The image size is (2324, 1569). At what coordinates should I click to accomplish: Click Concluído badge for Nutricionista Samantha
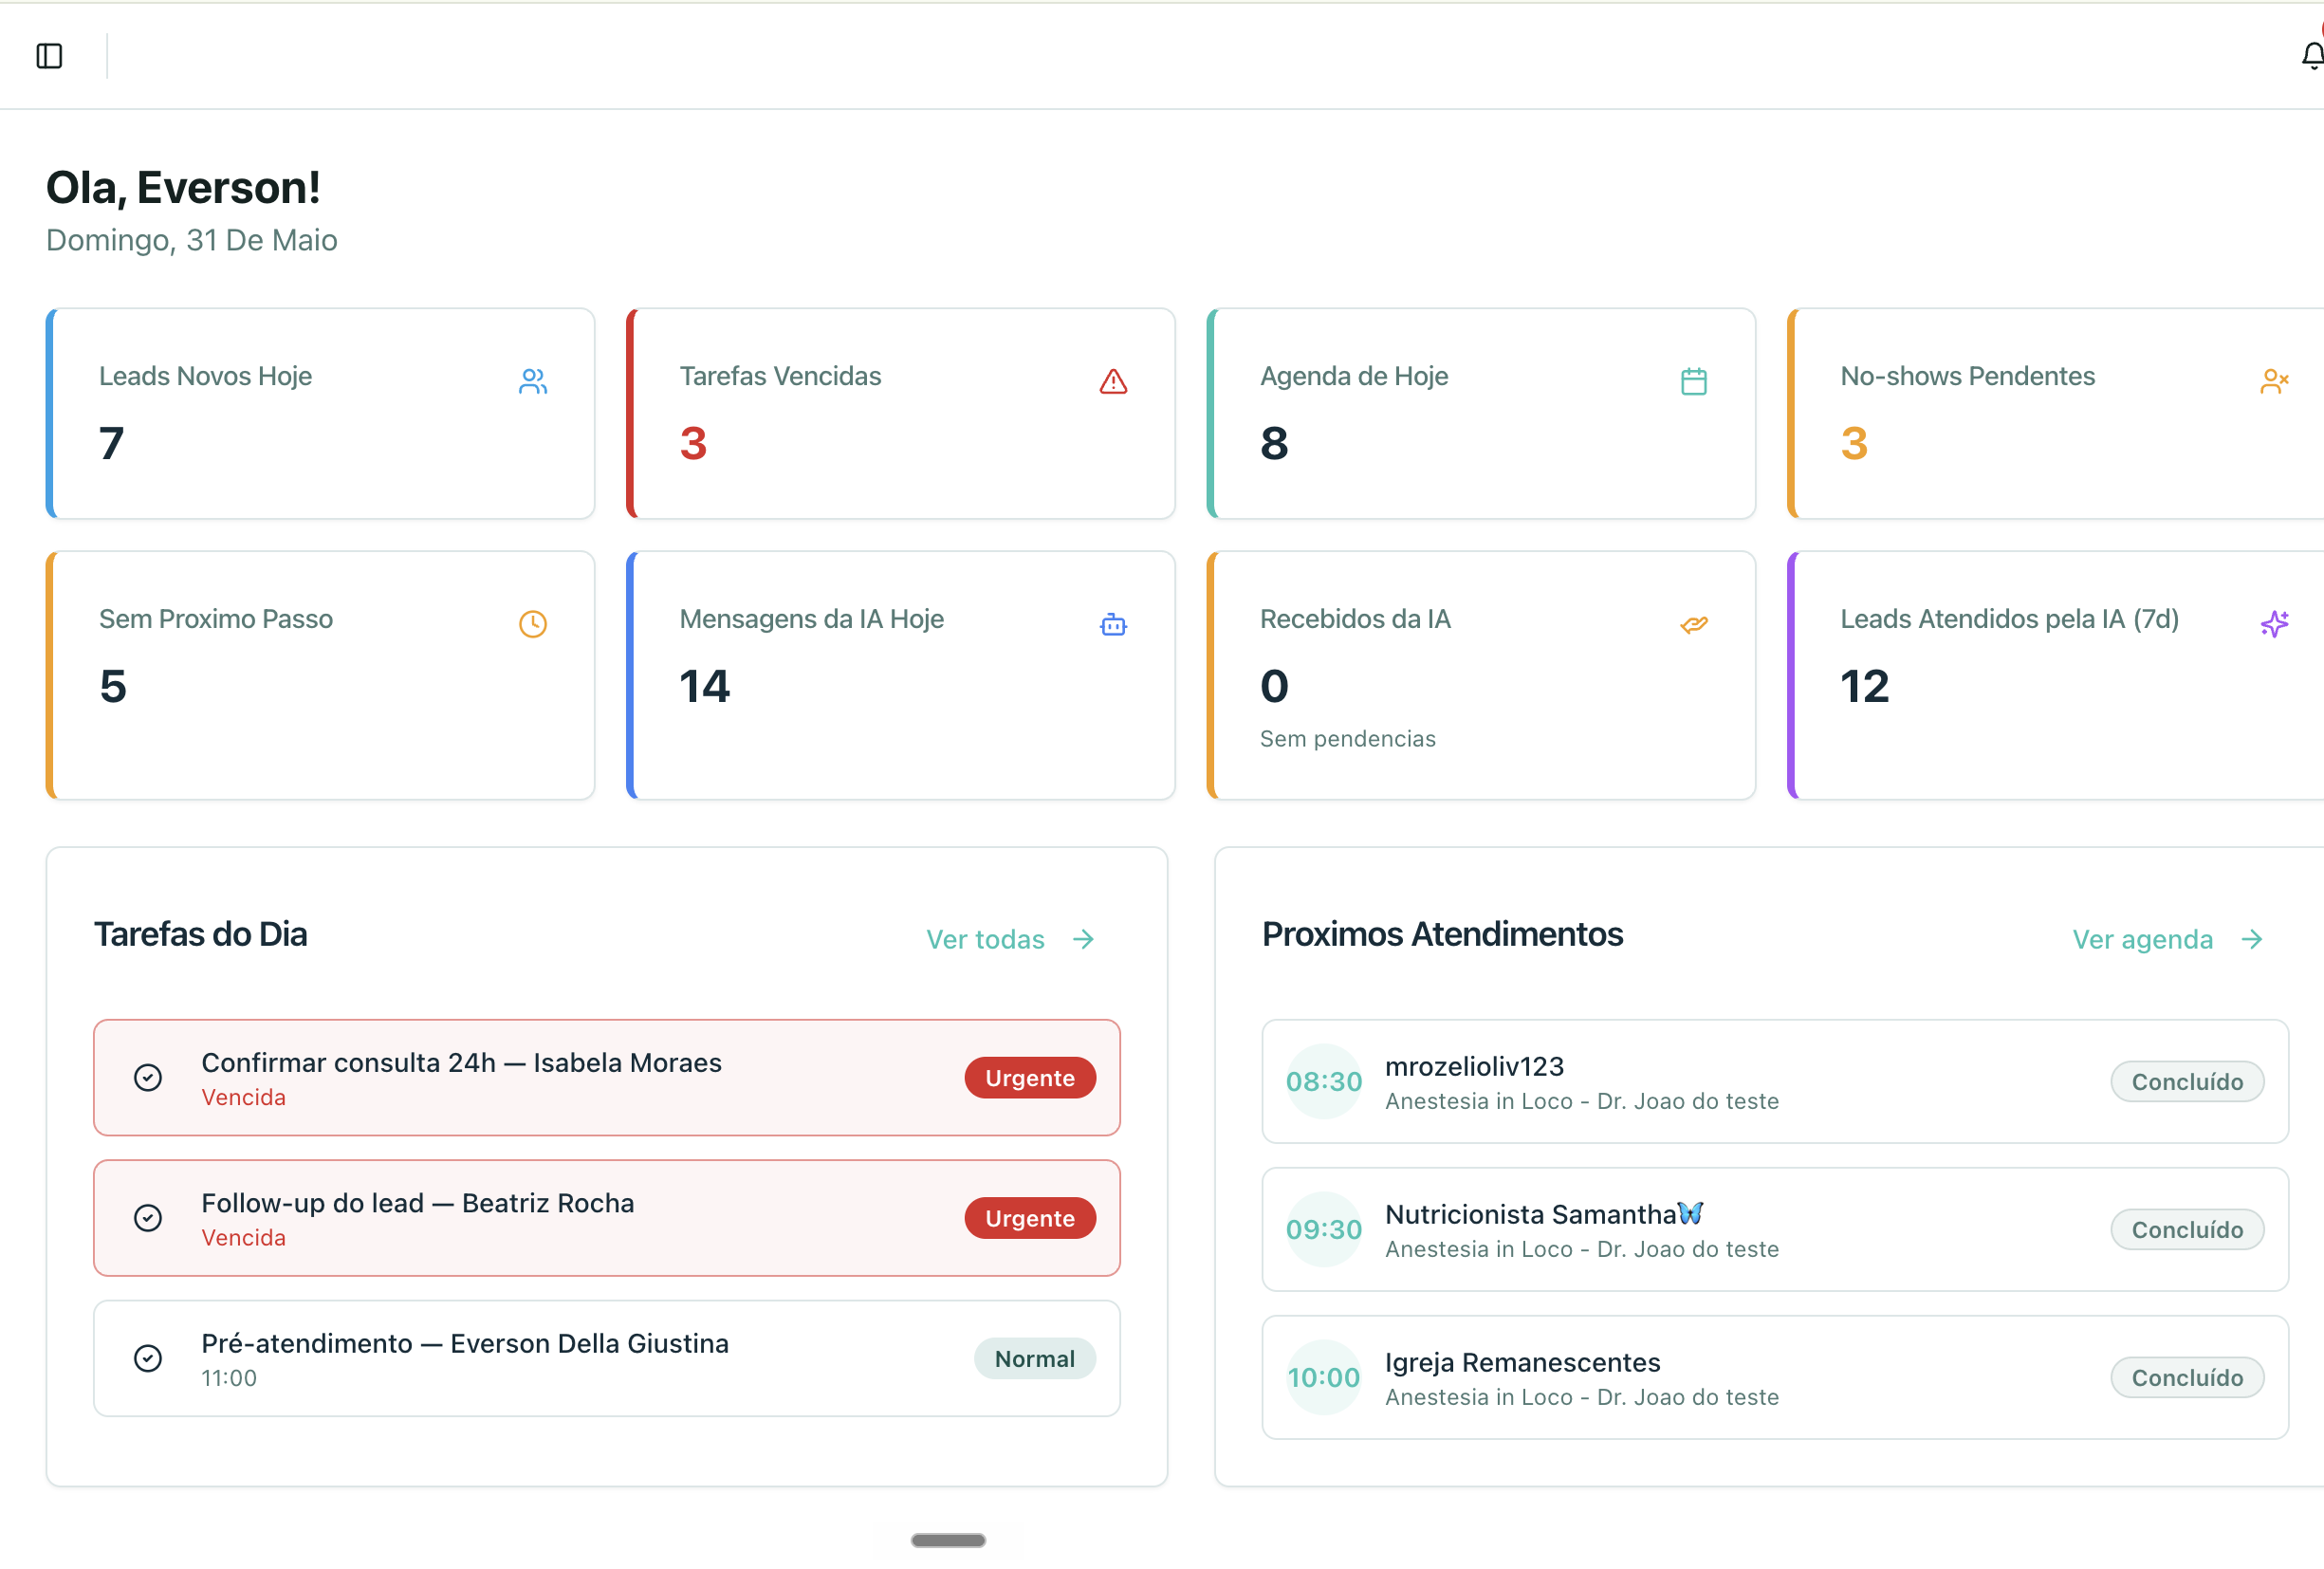(x=2187, y=1229)
